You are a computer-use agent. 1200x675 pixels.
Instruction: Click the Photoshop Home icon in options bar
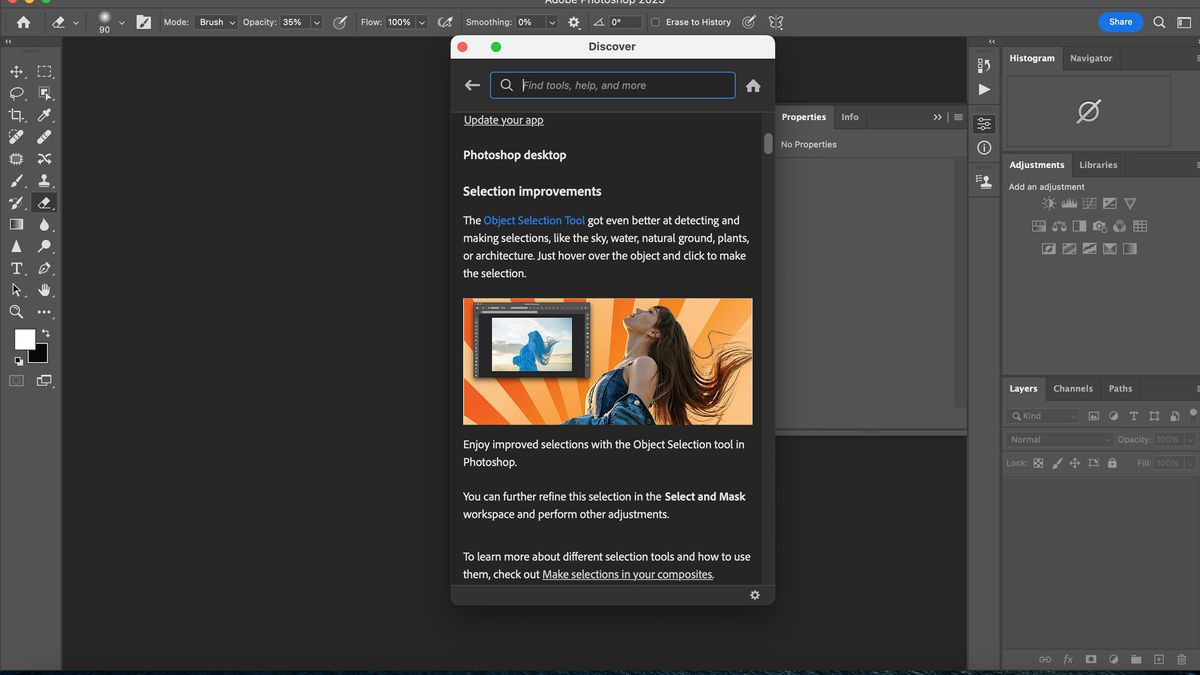[23, 22]
